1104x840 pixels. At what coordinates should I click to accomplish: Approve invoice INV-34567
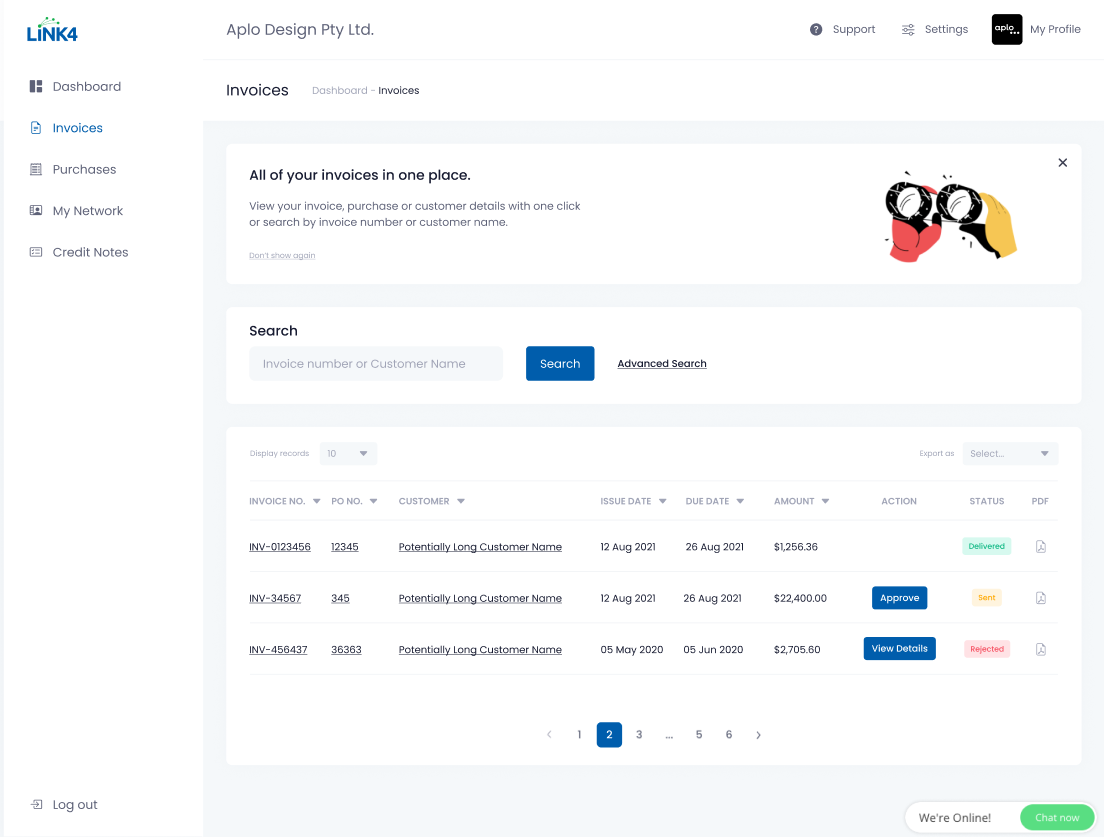(899, 598)
